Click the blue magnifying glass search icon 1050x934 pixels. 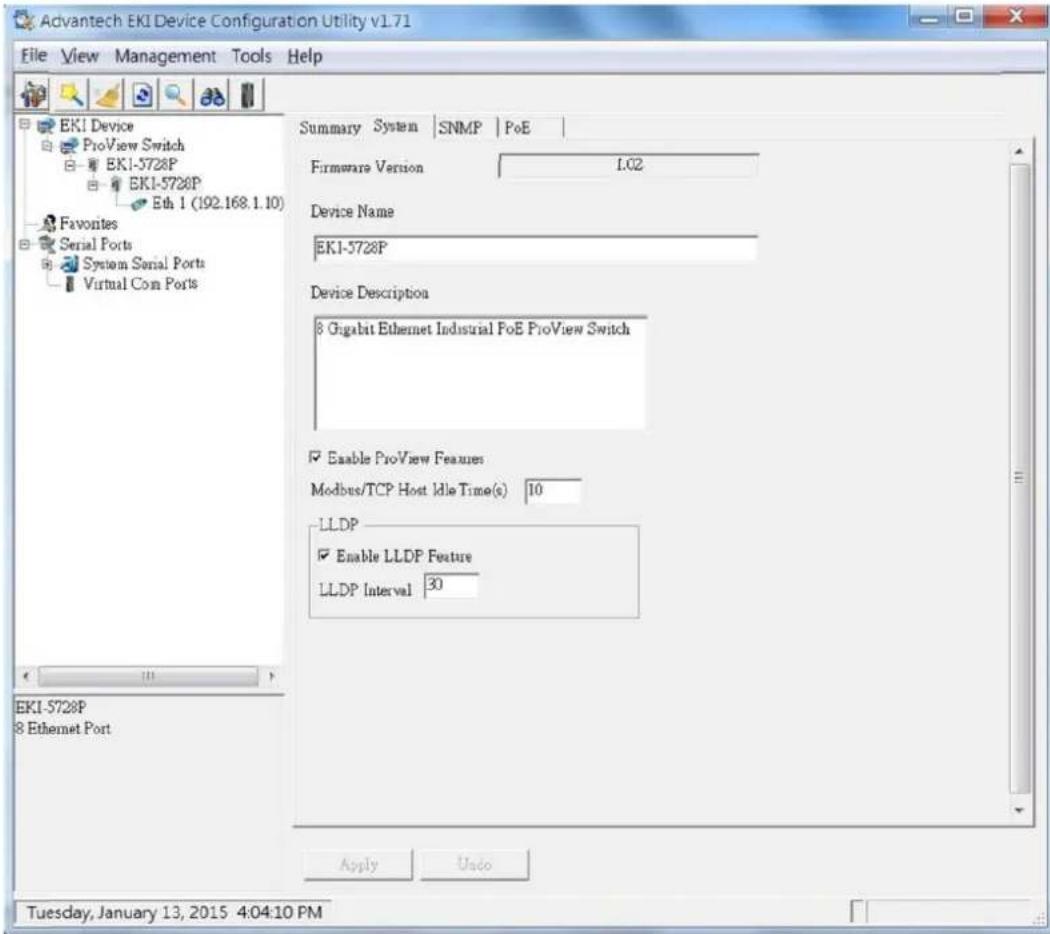pos(176,95)
